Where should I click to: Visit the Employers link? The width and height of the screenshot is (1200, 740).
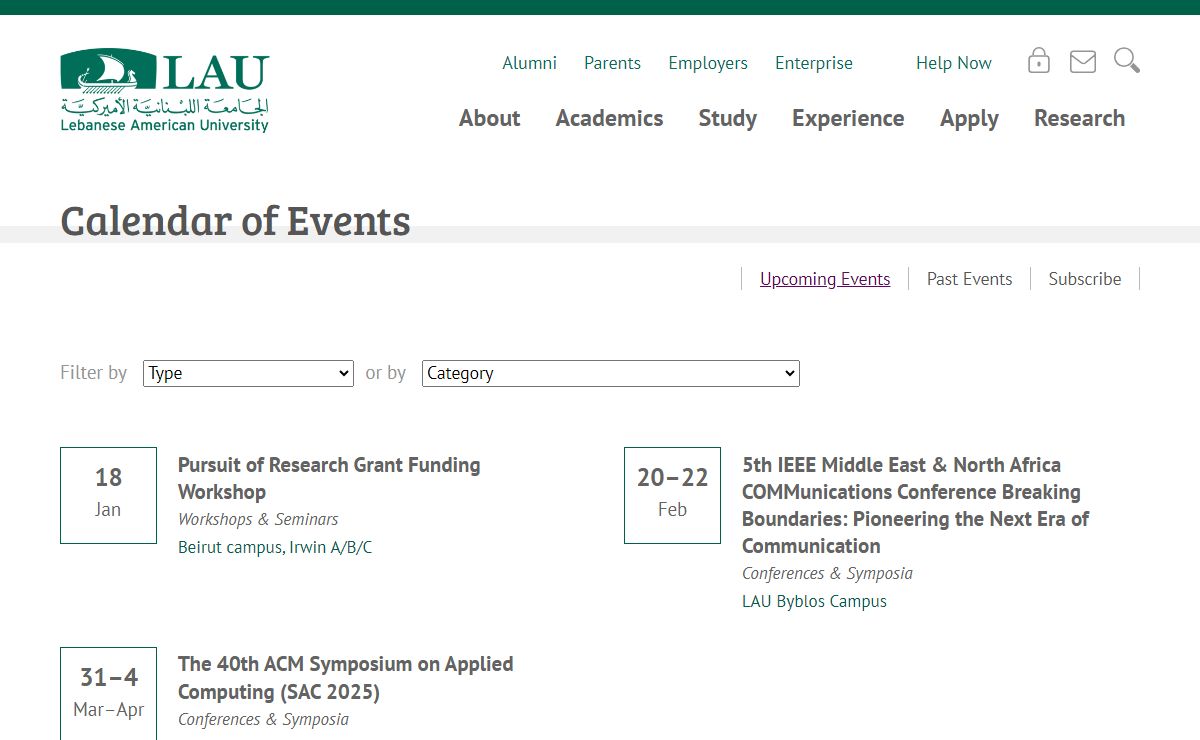pos(708,63)
